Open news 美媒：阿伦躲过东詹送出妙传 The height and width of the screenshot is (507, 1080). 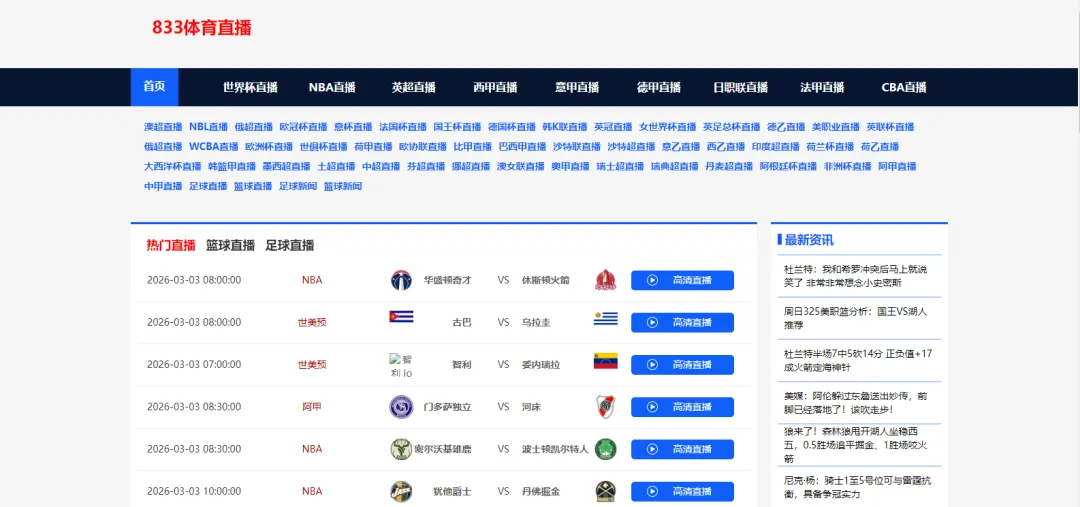(x=855, y=402)
